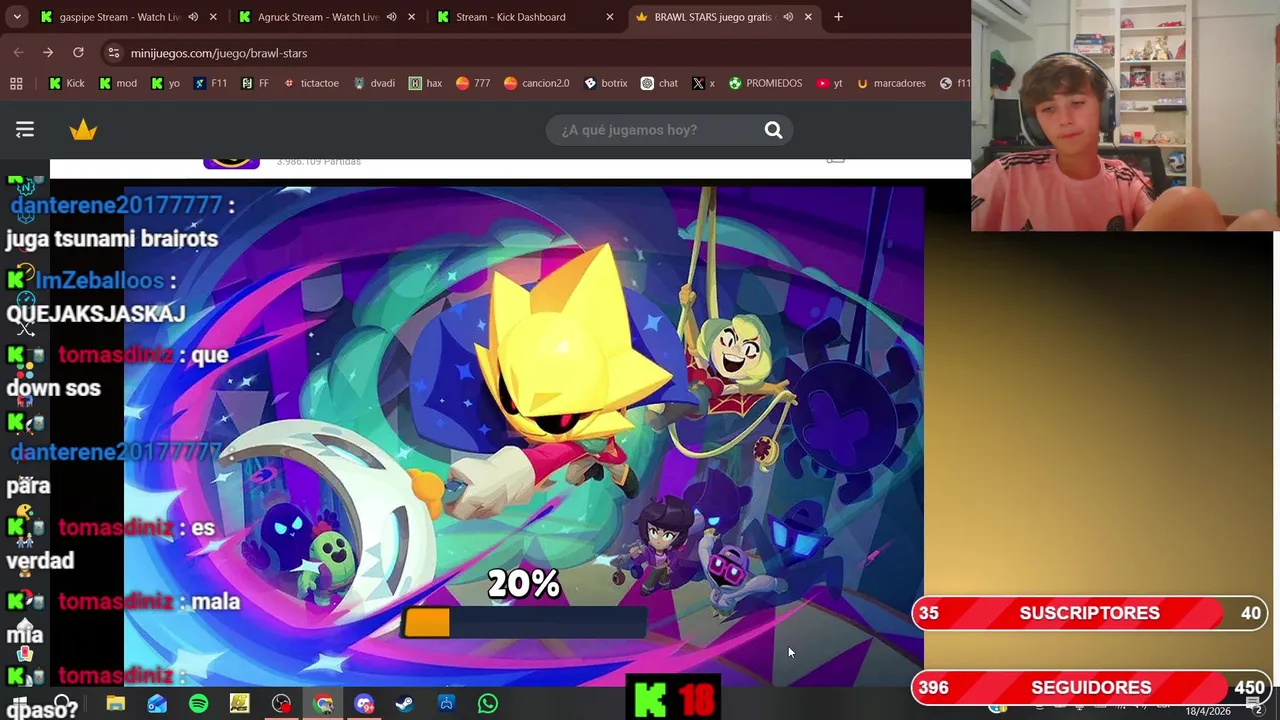
Task: Open the botrix bookmark
Action: [605, 83]
